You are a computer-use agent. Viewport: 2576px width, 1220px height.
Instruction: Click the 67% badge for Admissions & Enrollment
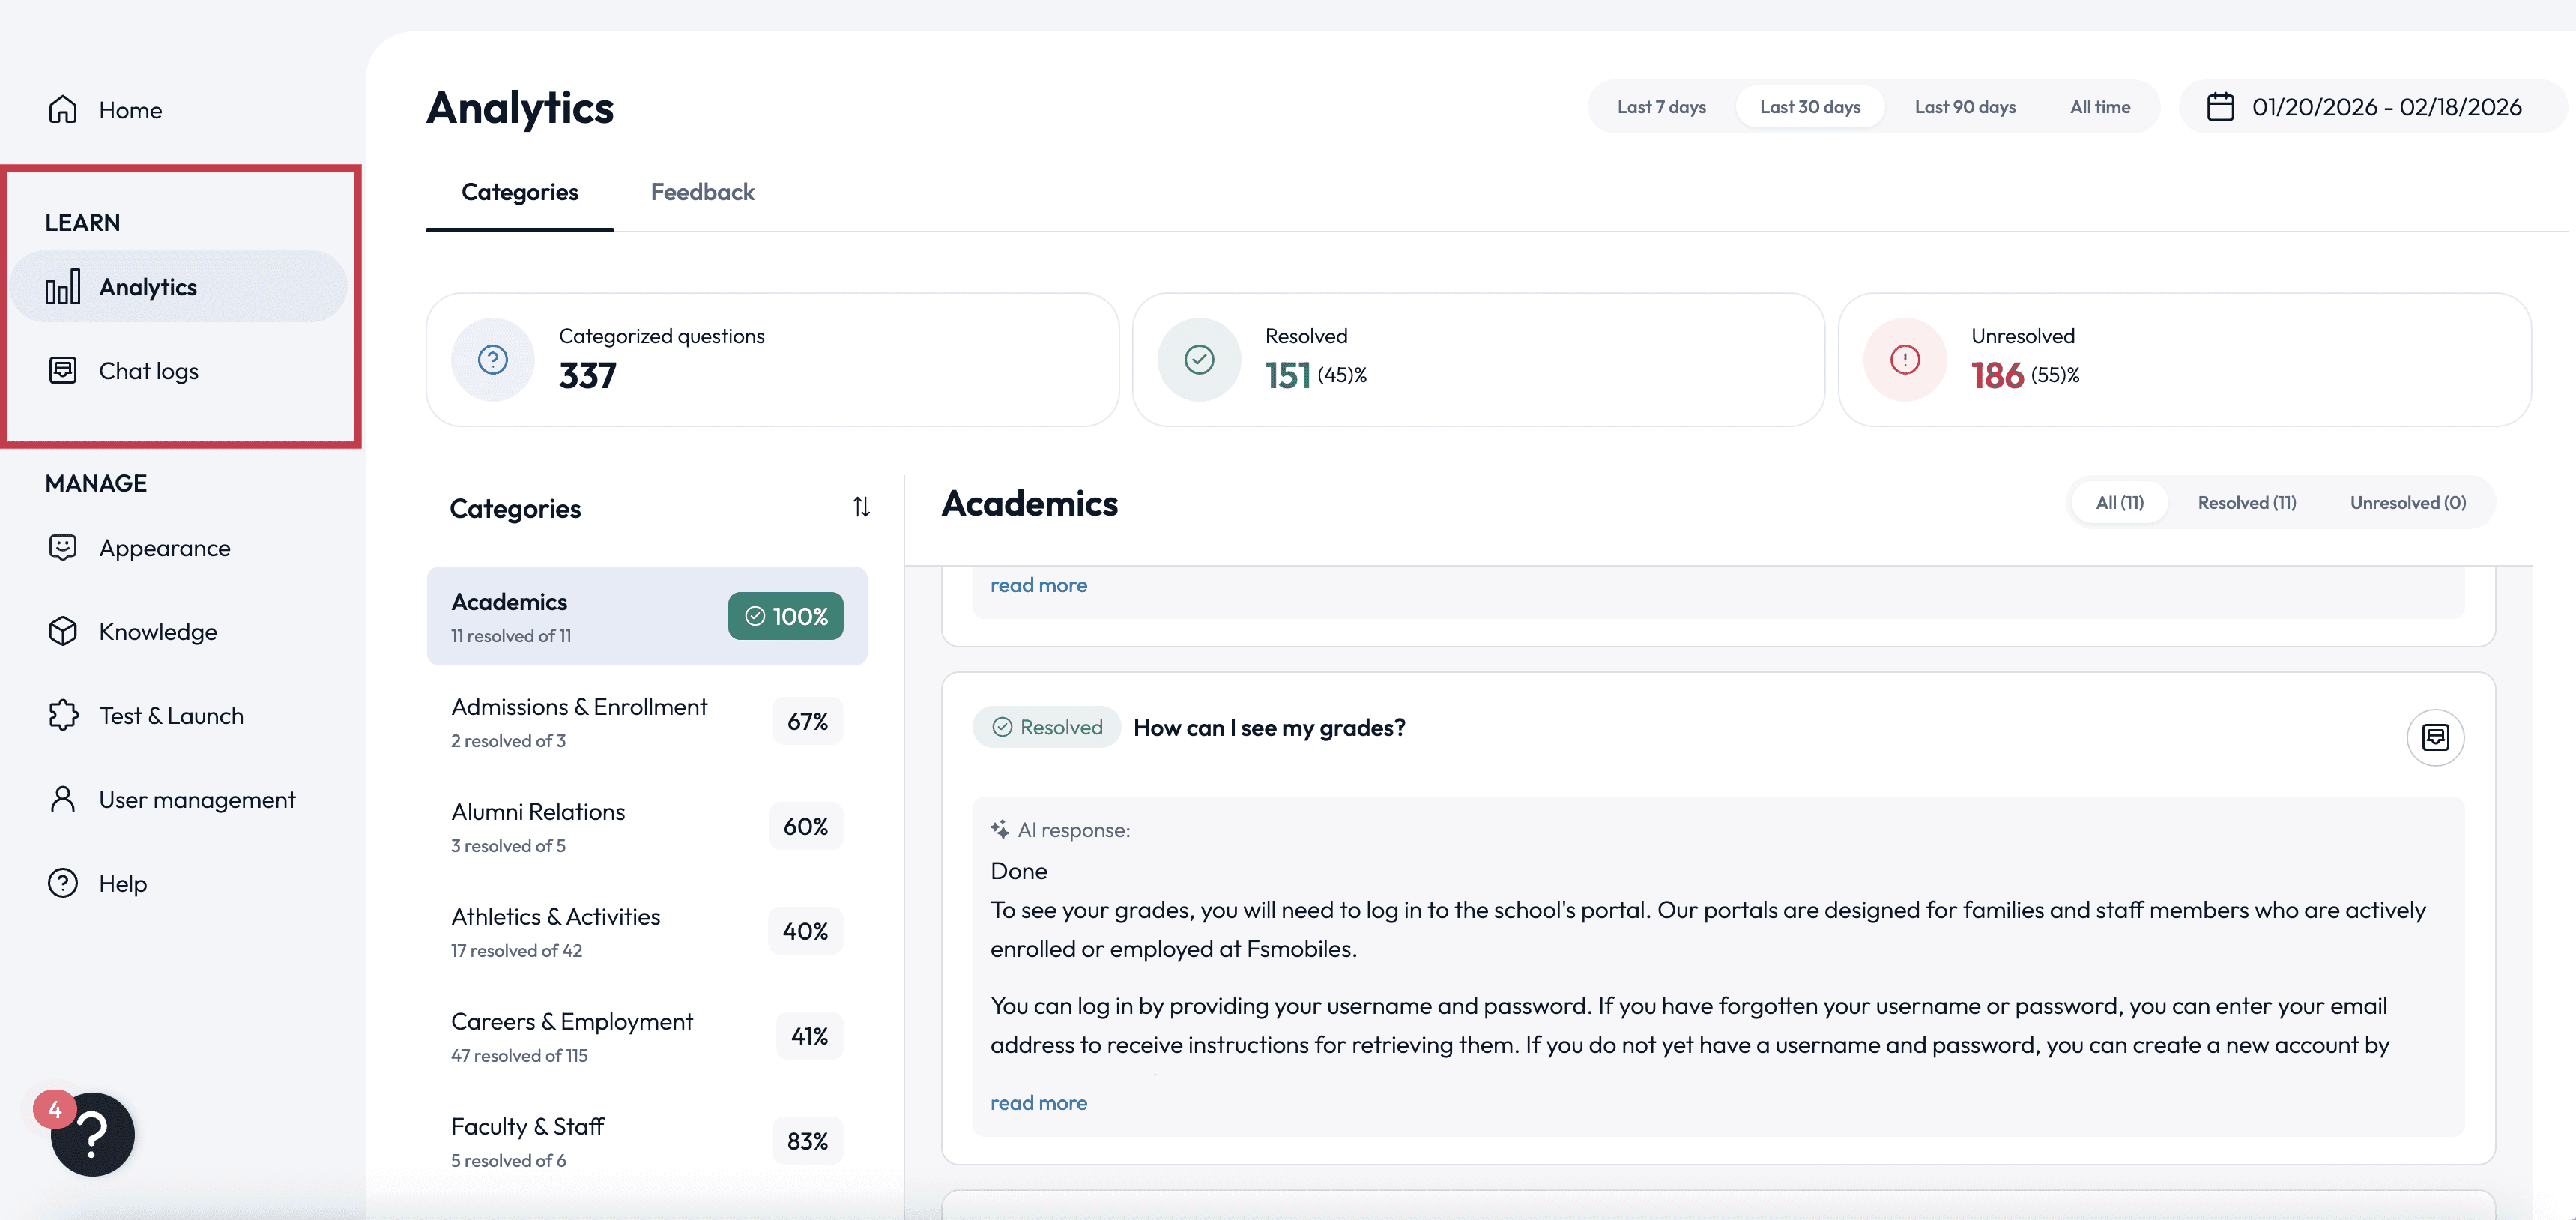pos(807,721)
